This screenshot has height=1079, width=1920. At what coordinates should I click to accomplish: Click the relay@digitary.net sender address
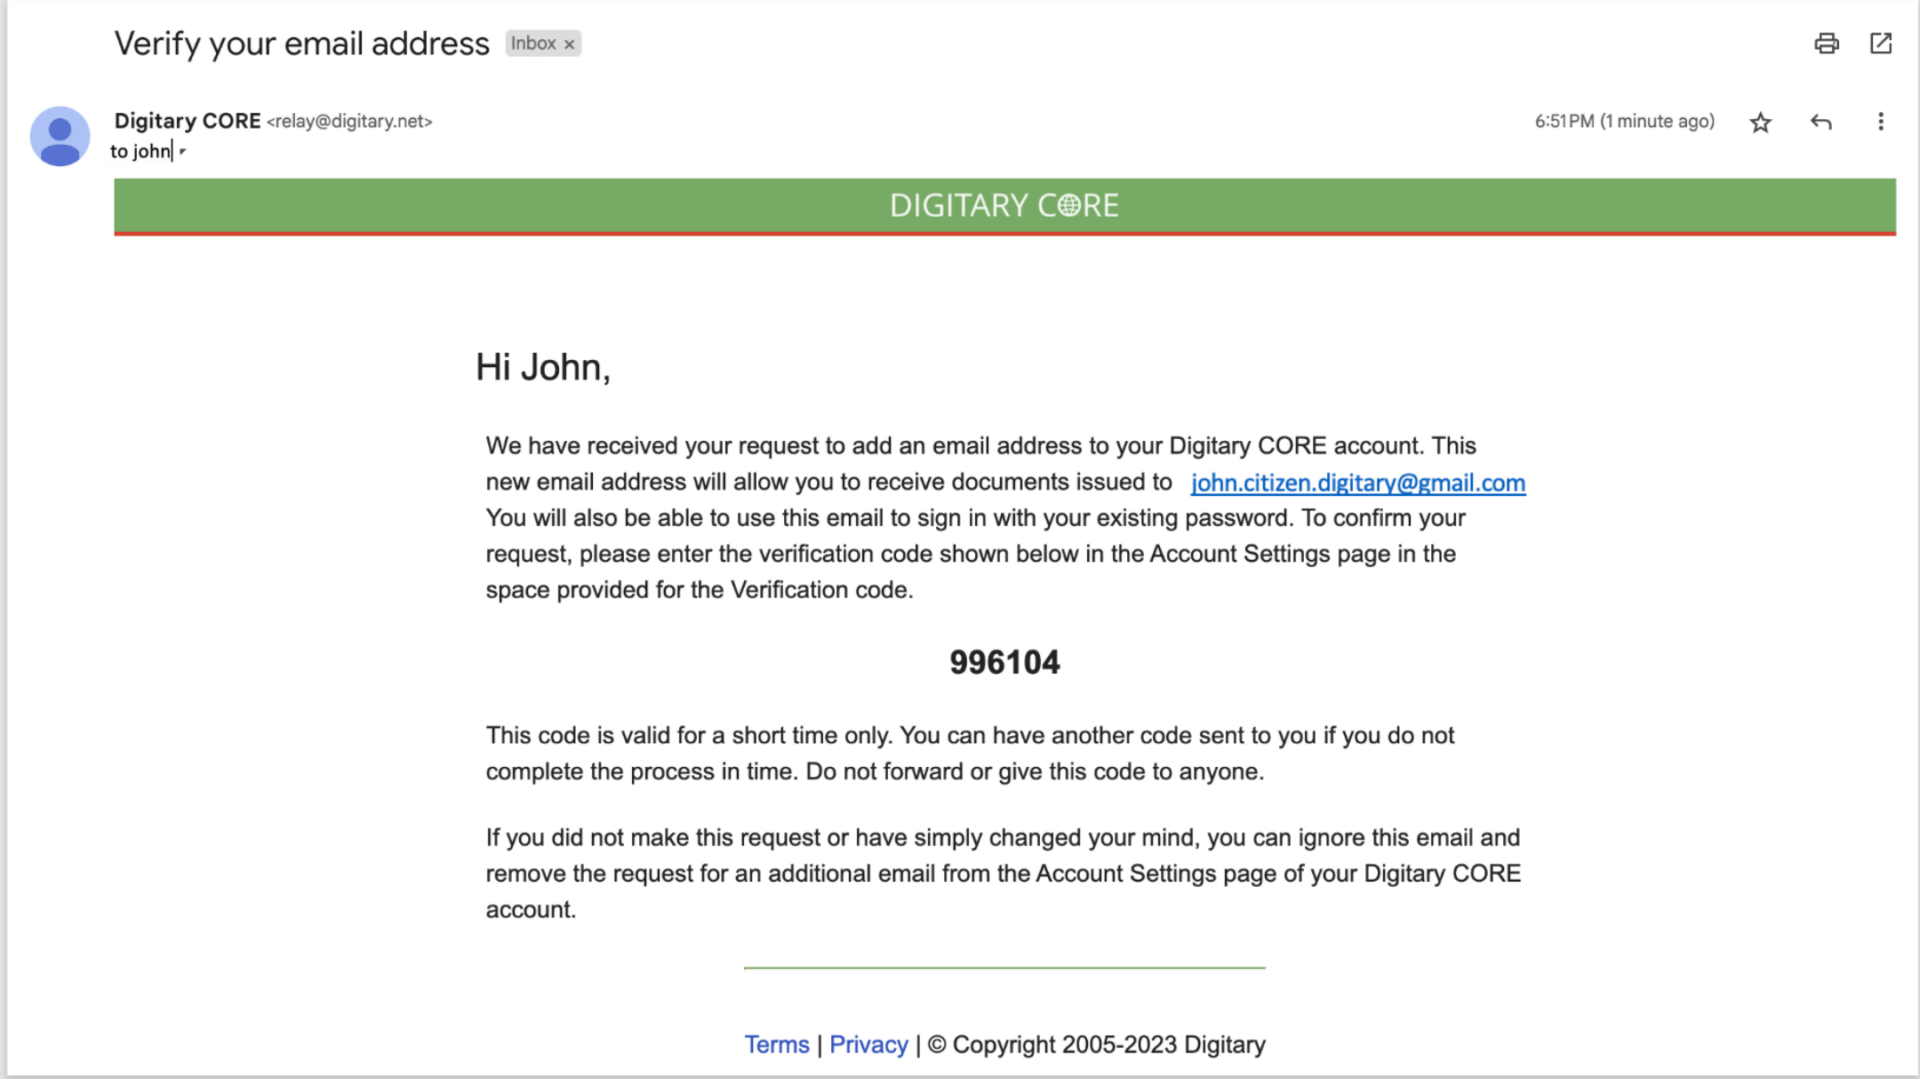click(349, 121)
